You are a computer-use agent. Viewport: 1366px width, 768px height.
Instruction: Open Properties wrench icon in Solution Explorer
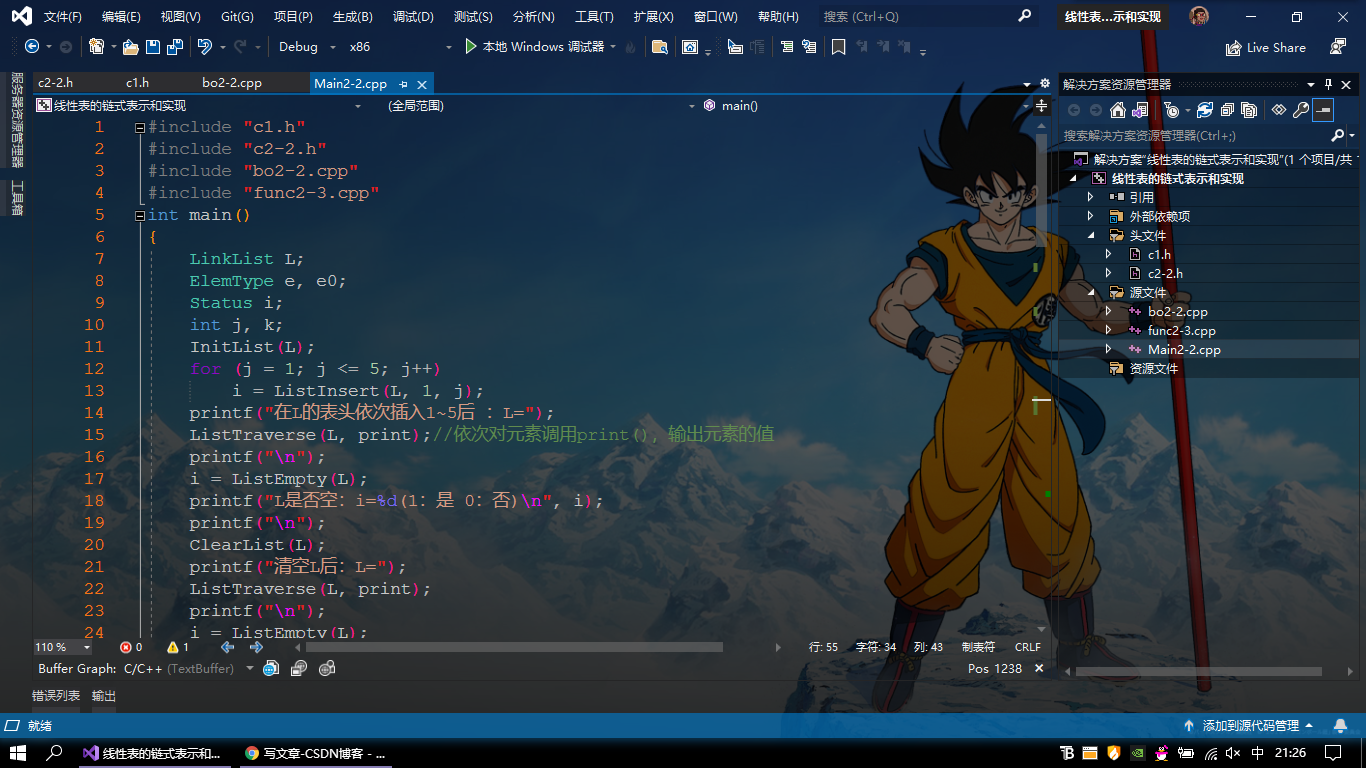(x=1300, y=110)
